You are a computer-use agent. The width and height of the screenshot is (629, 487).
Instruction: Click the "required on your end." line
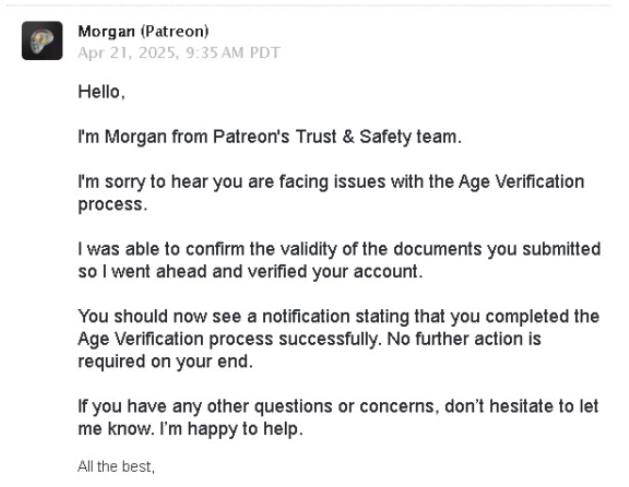point(165,361)
